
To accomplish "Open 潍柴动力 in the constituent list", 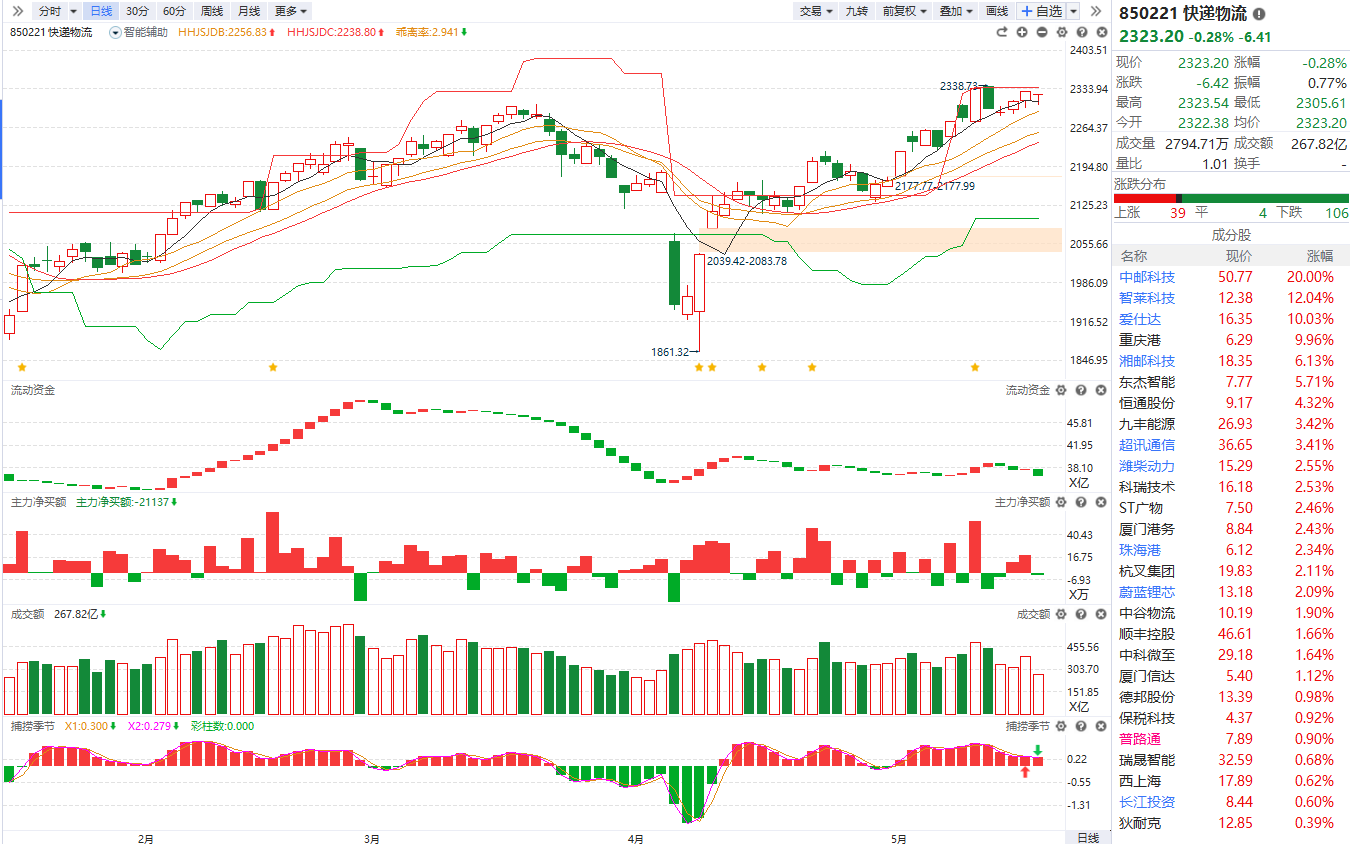I will pyautogui.click(x=1147, y=466).
